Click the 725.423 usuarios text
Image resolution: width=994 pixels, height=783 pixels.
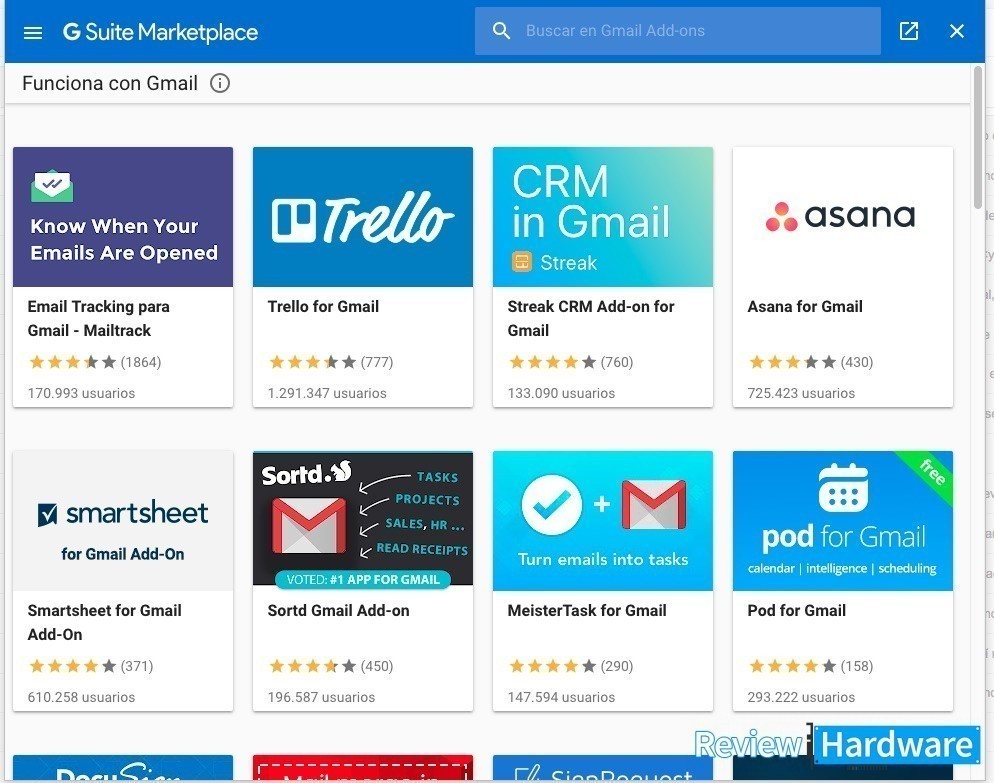tap(801, 393)
